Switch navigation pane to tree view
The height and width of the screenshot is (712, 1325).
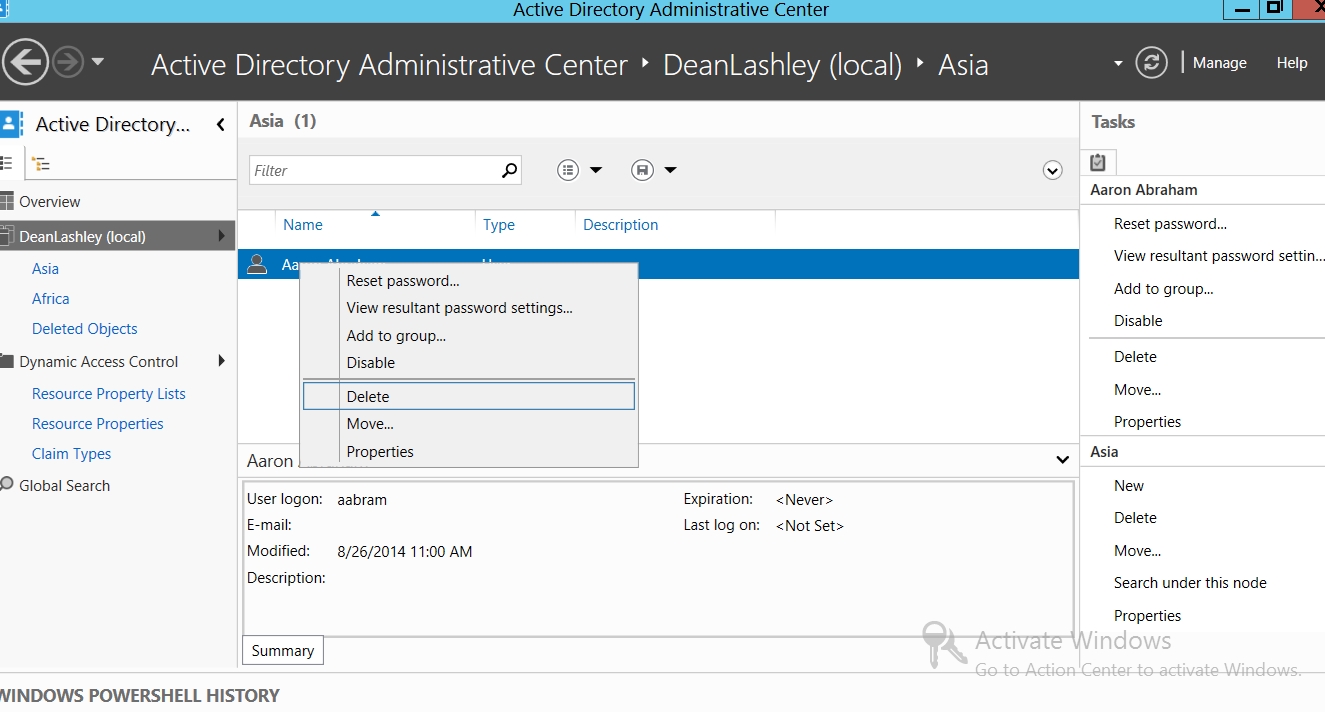click(x=41, y=164)
